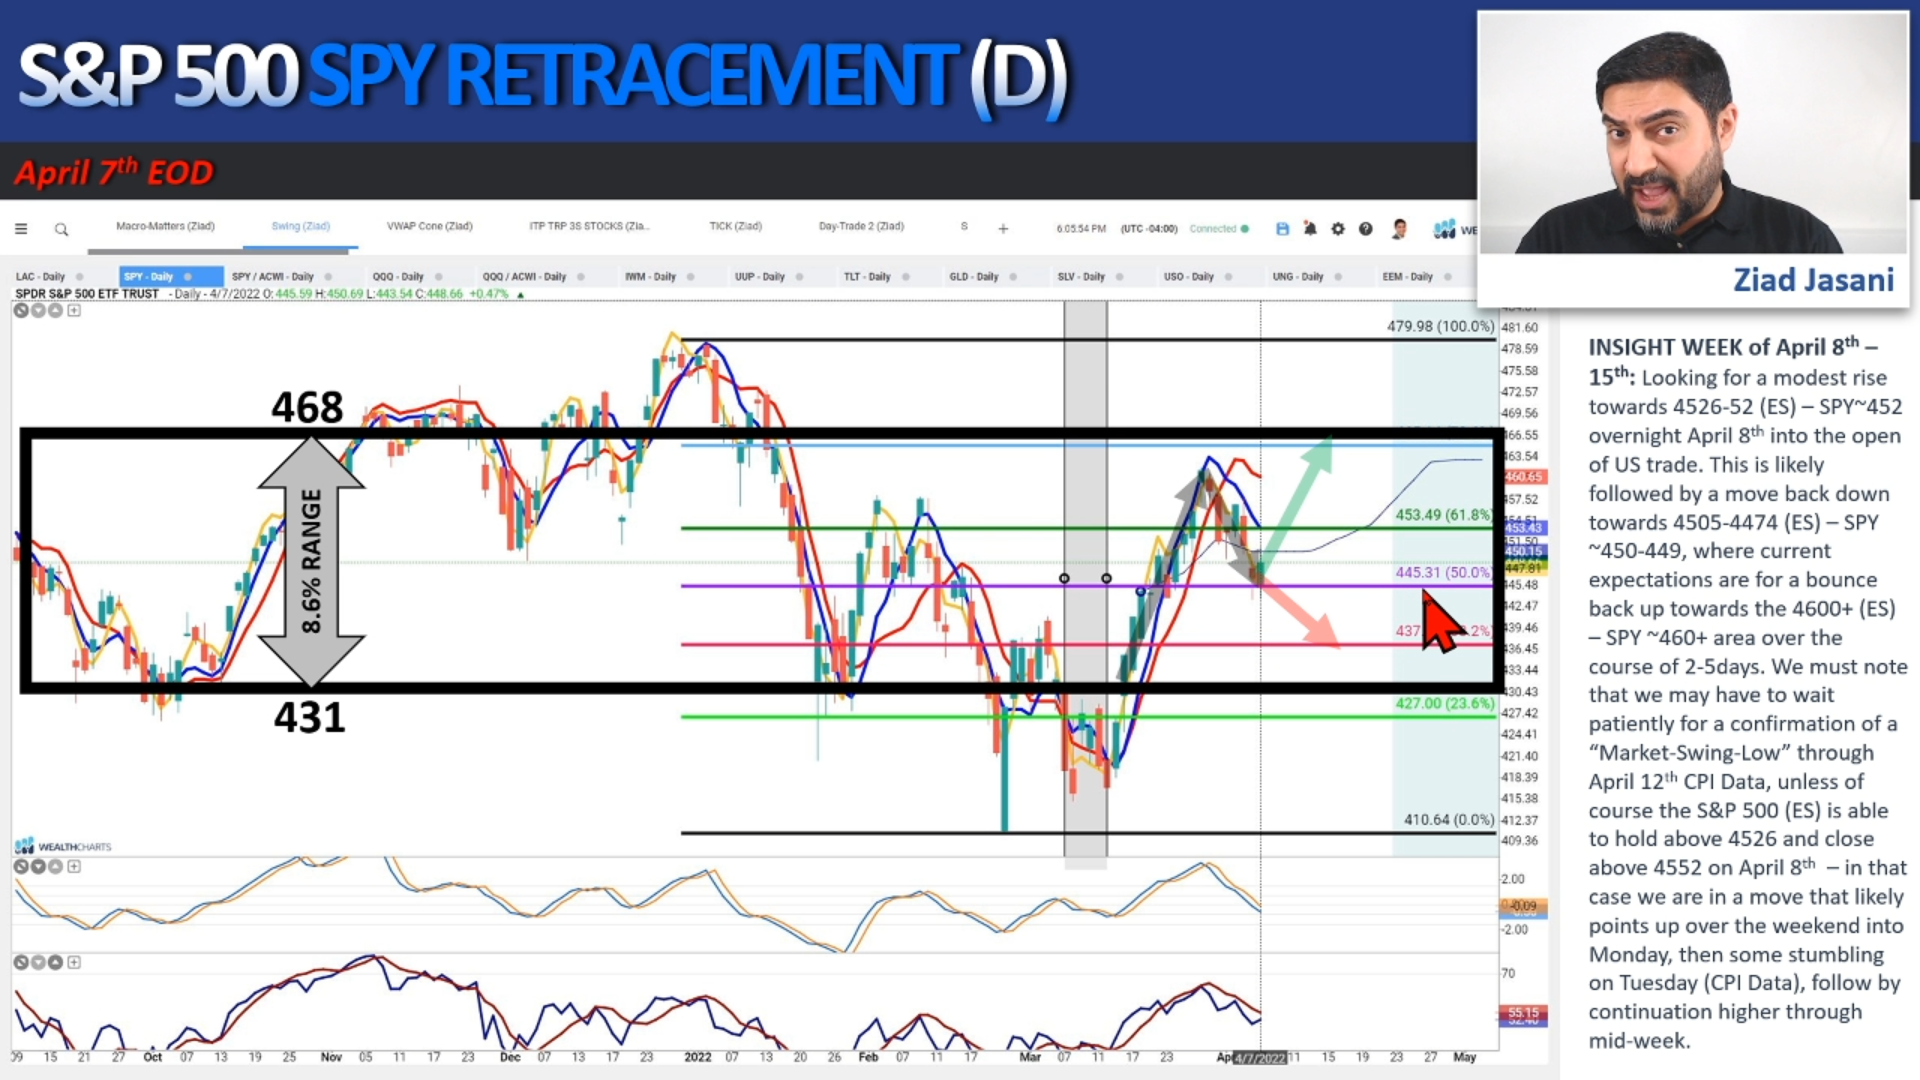Toggle the dot beside UUP - Daily

tap(799, 277)
